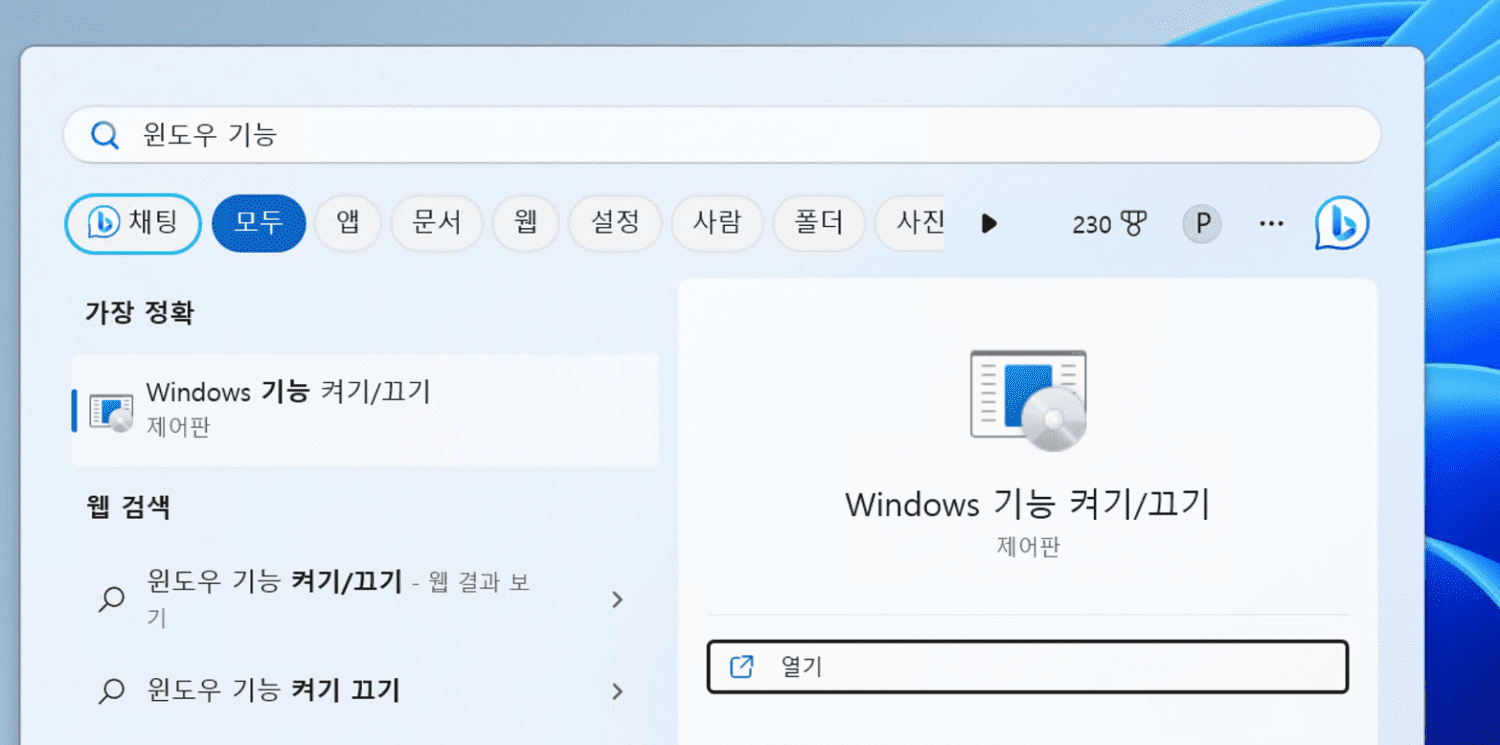Click the 제어판 label in preview pane
The width and height of the screenshot is (1500, 745).
[x=1028, y=547]
